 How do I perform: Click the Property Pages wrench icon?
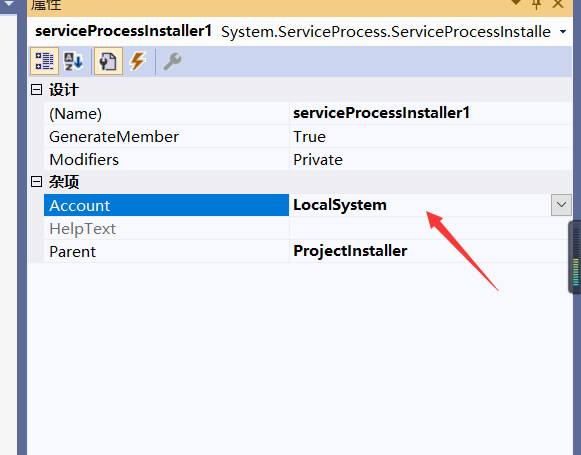(x=172, y=61)
